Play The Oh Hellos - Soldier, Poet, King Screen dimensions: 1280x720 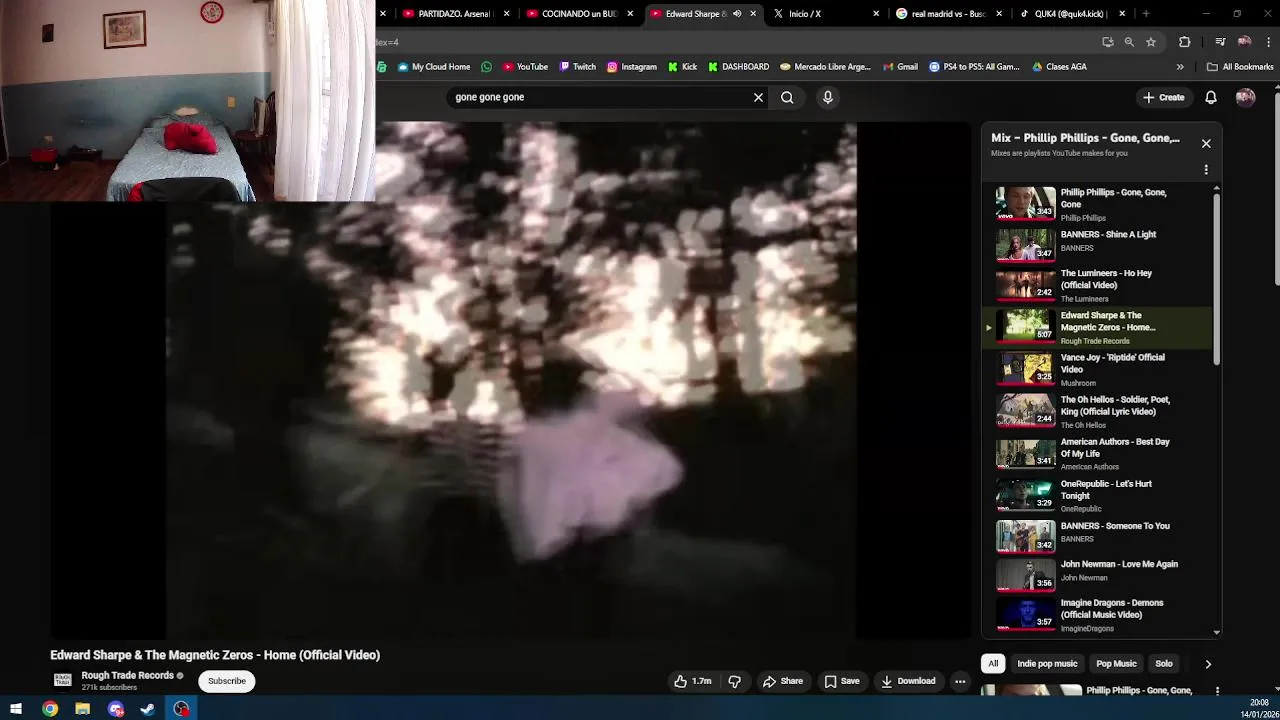1098,411
